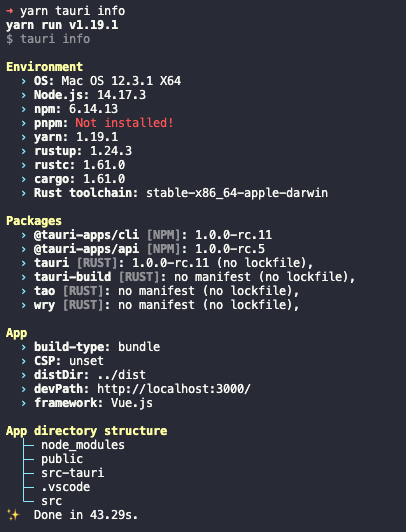This screenshot has width=406, height=532.
Task: Click the 'yarn tauri info' command text
Action: [73, 11]
